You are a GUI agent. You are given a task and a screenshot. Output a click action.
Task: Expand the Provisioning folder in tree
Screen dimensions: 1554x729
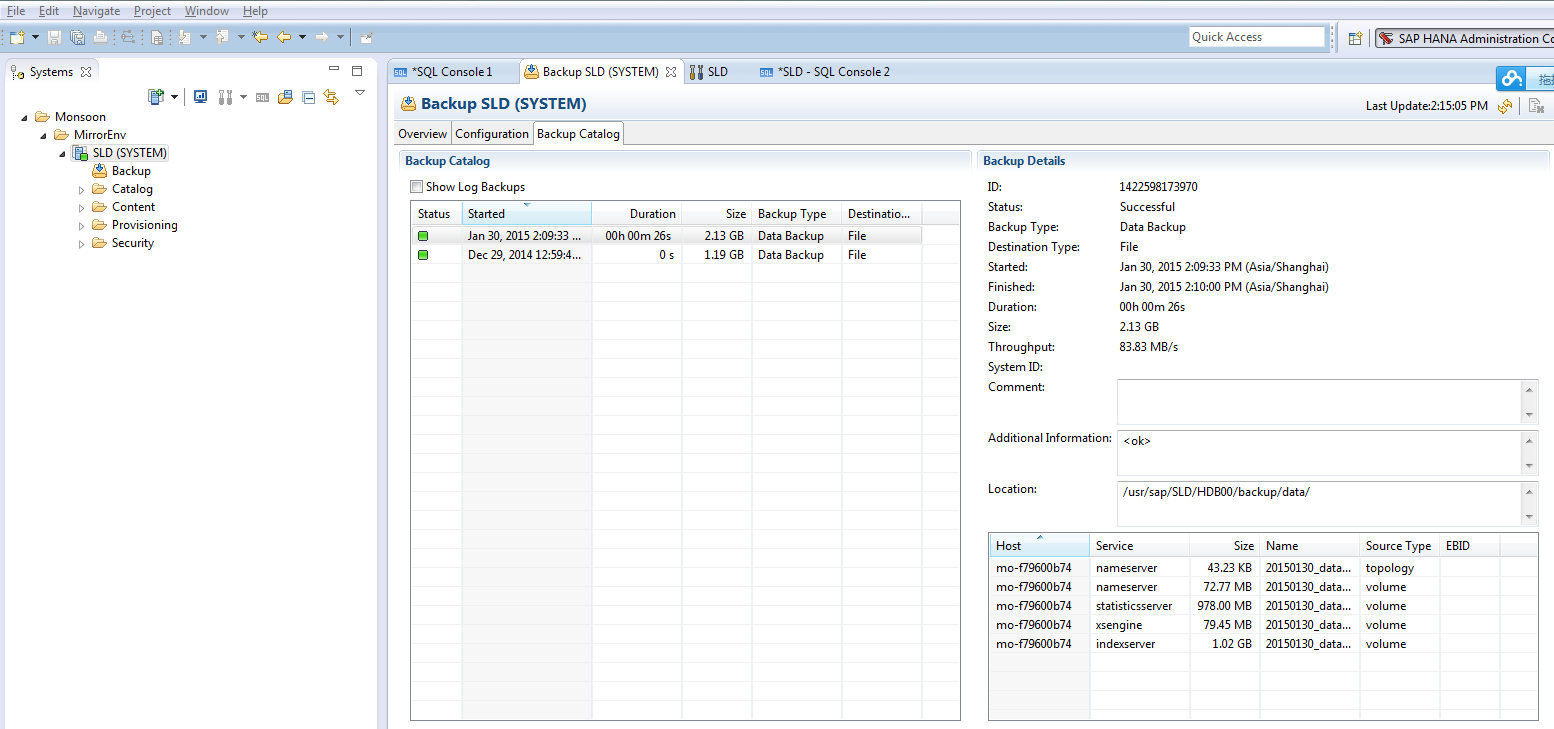82,225
